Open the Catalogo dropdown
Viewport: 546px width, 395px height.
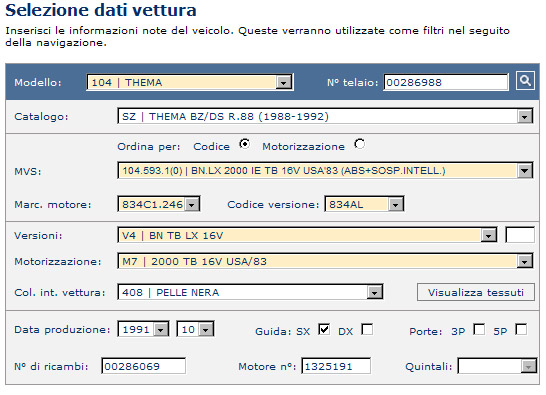pyautogui.click(x=325, y=116)
